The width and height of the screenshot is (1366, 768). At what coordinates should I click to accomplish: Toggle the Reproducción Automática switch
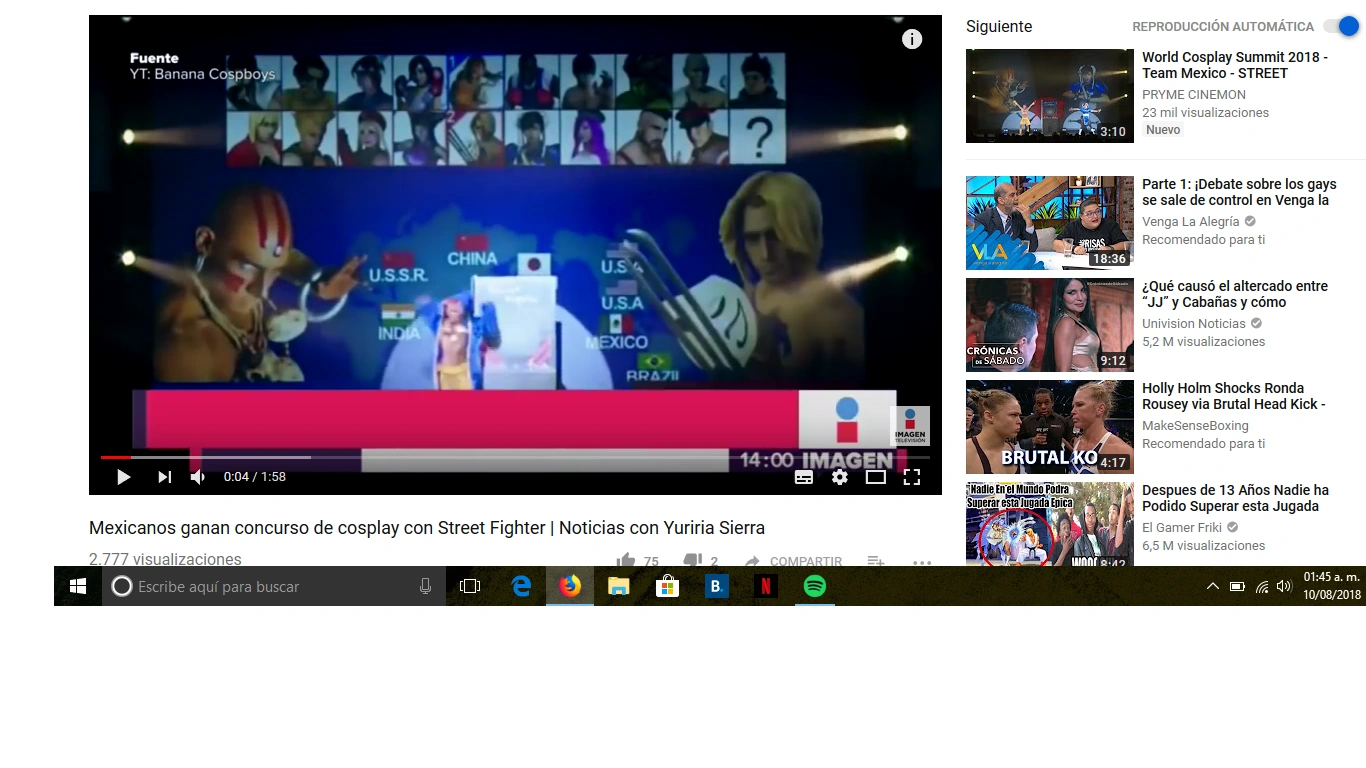click(x=1341, y=27)
